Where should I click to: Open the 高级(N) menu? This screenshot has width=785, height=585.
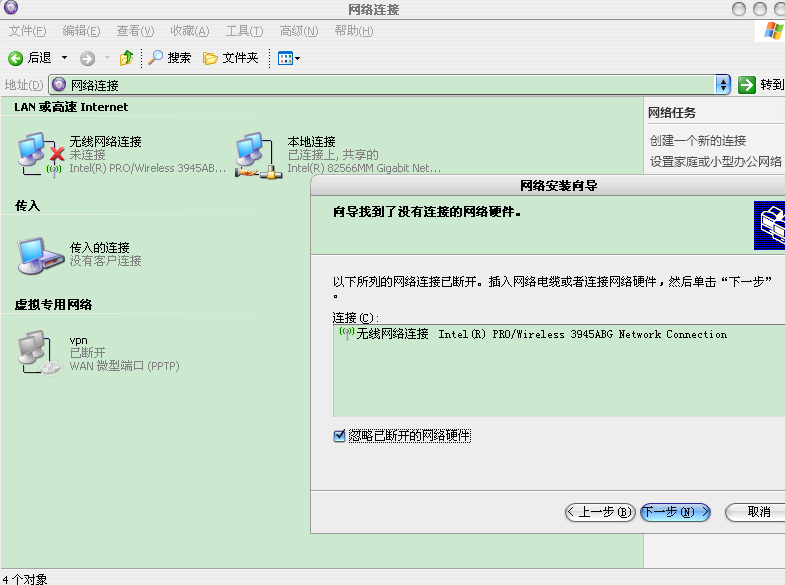click(299, 31)
